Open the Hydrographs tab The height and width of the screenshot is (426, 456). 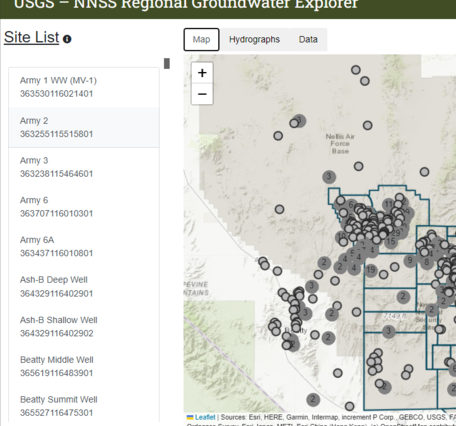(x=254, y=40)
